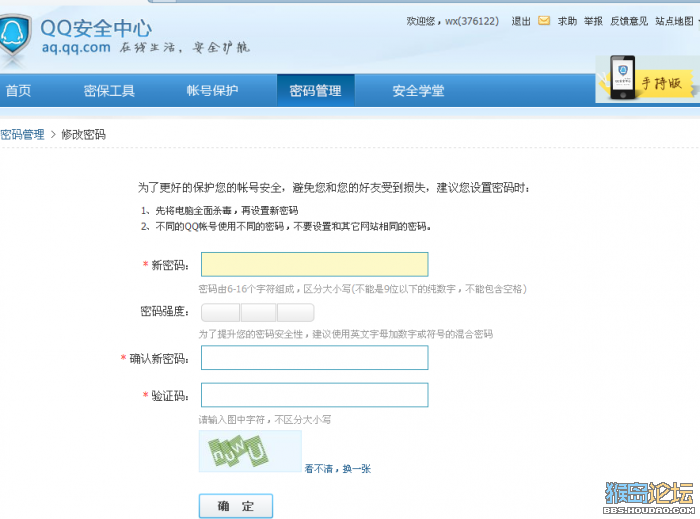700x519 pixels.
Task: Click the QQ安全中心 title text
Action: tap(96, 29)
